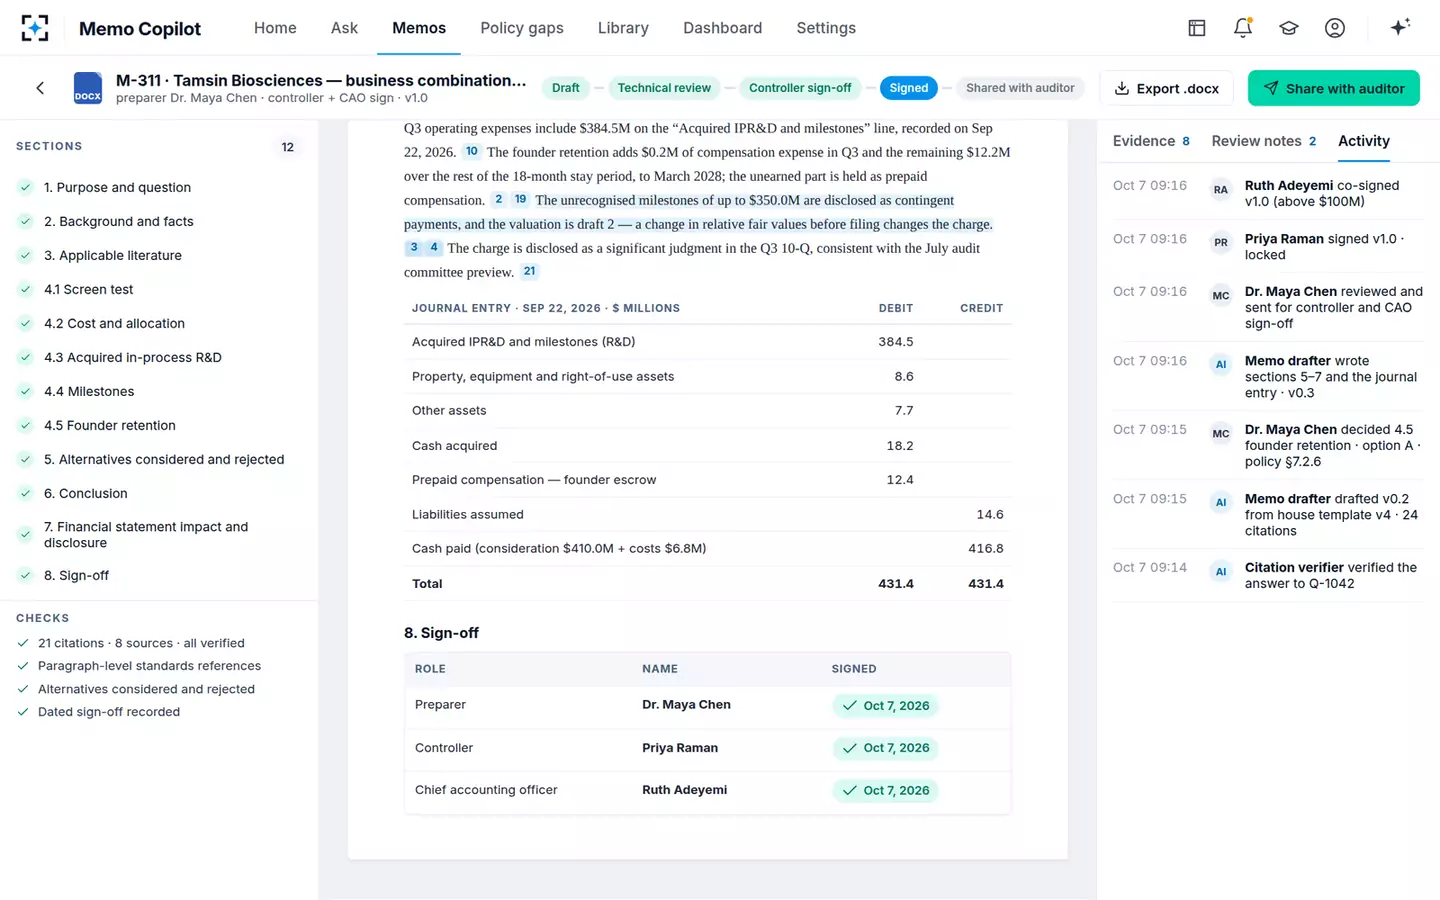Viewport: 1440px width, 900px height.
Task: Jump to 4.3 Acquired in-process R&D
Action: (159, 357)
